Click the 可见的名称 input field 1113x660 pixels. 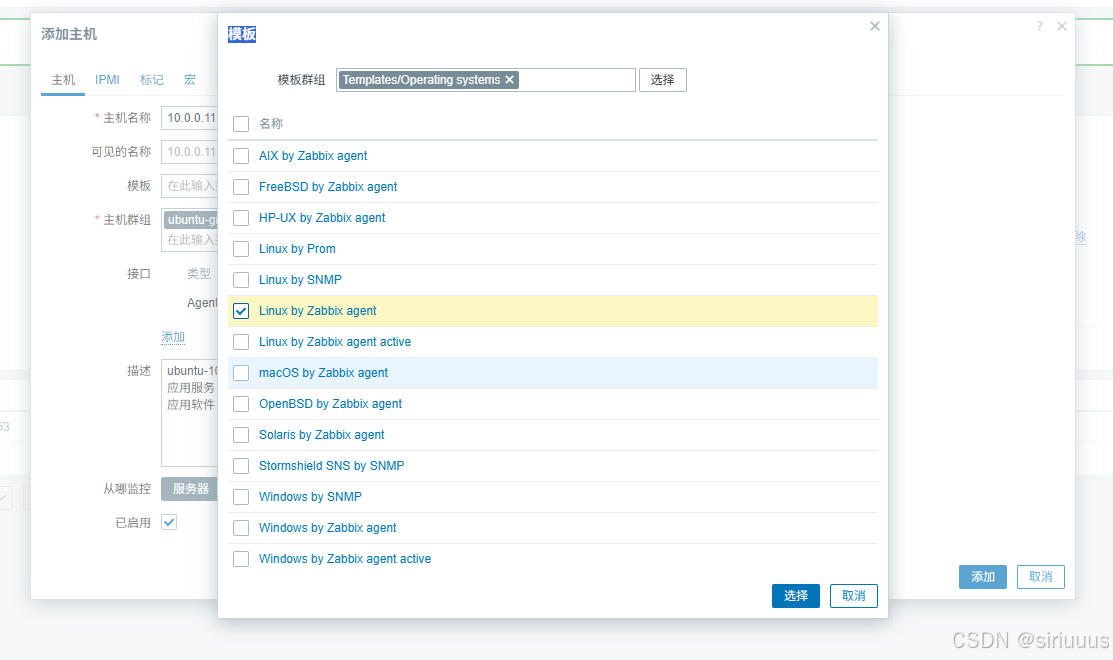tap(190, 152)
